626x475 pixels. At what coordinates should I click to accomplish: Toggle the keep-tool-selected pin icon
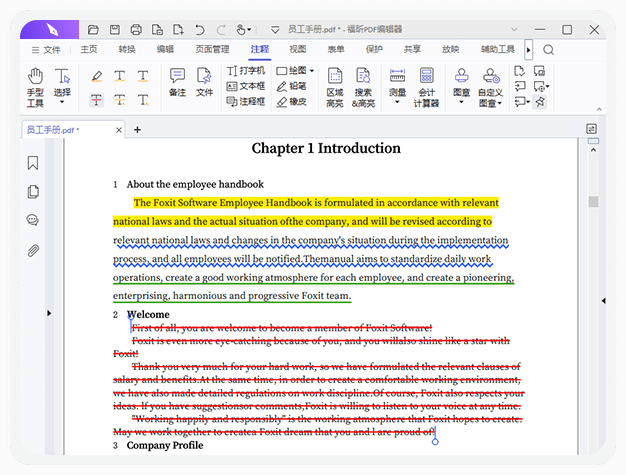coord(540,102)
